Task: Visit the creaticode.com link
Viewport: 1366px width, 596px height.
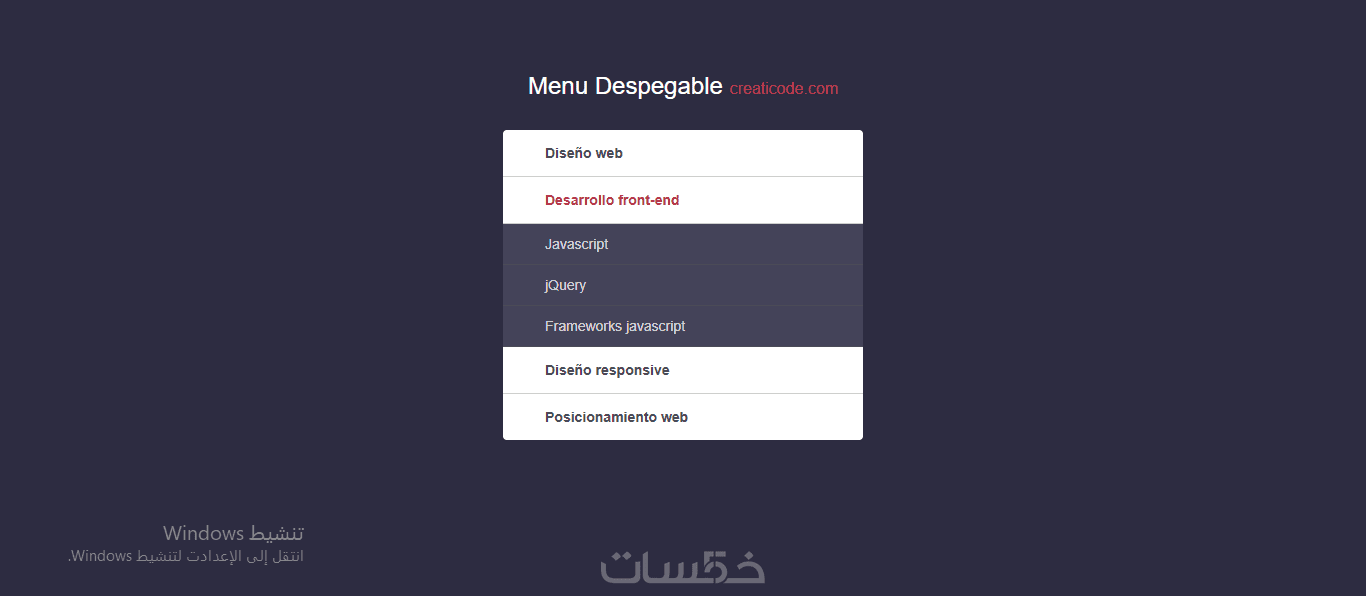Action: click(784, 88)
